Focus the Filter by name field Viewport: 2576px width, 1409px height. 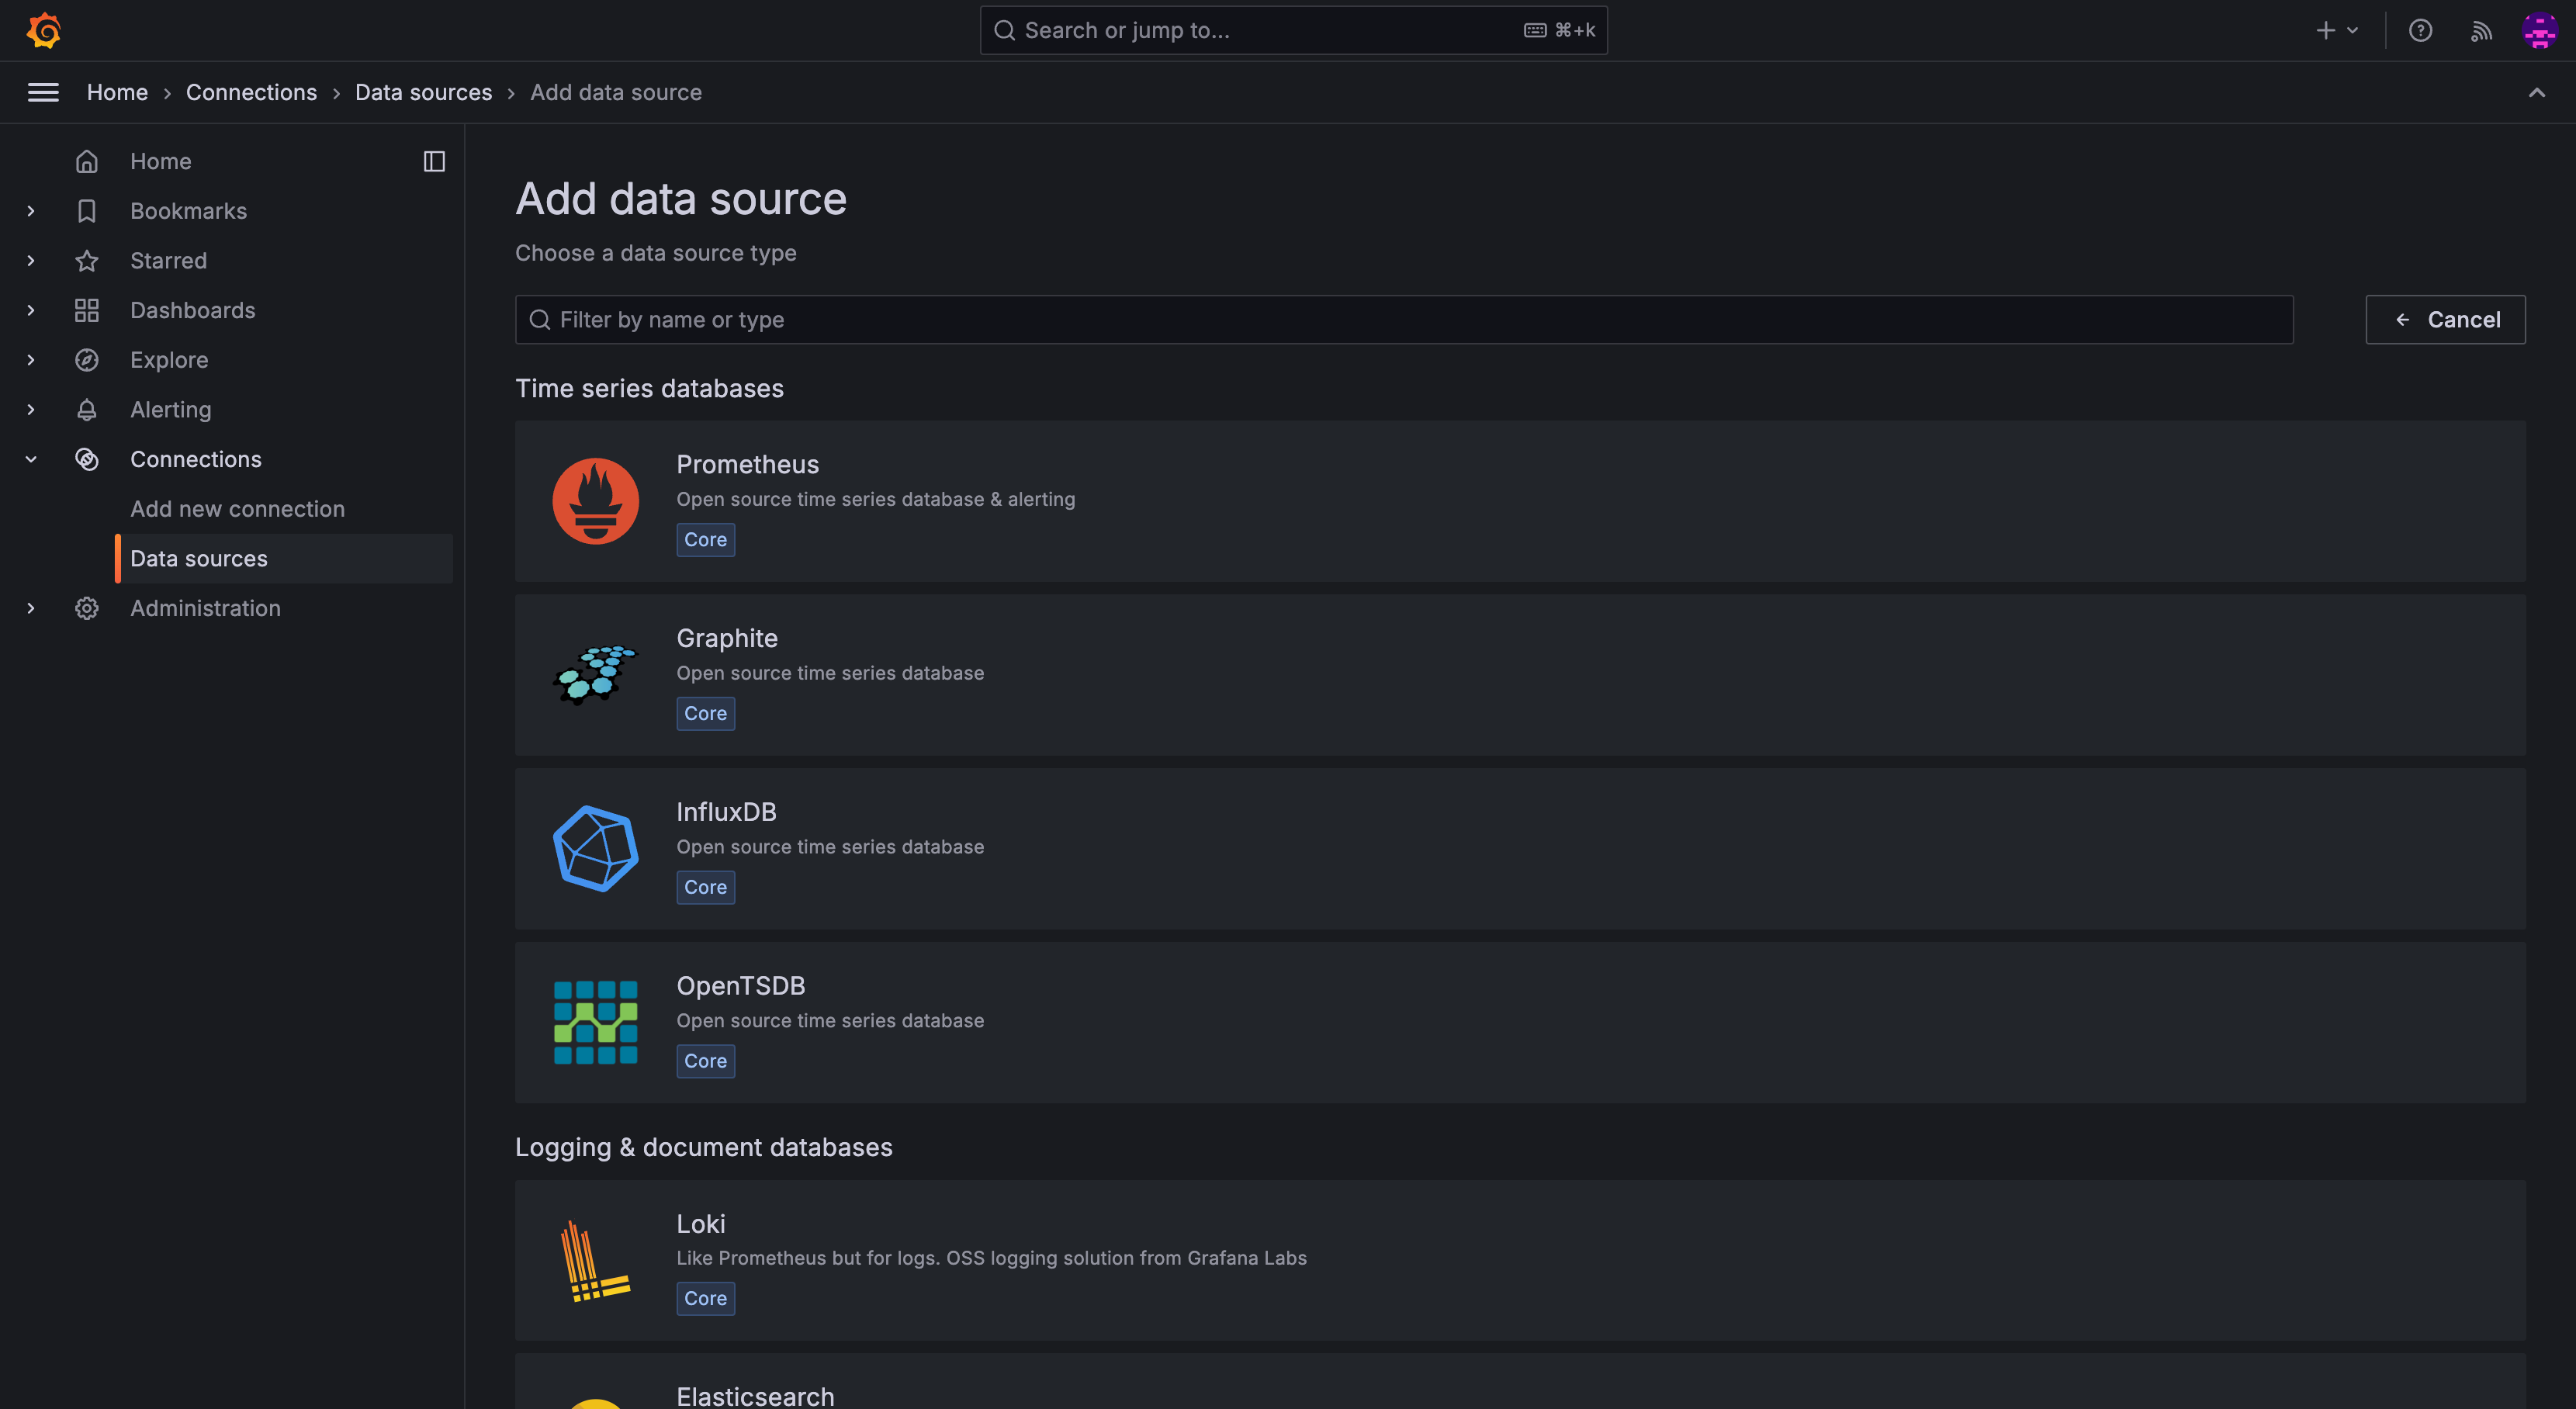click(x=1404, y=319)
